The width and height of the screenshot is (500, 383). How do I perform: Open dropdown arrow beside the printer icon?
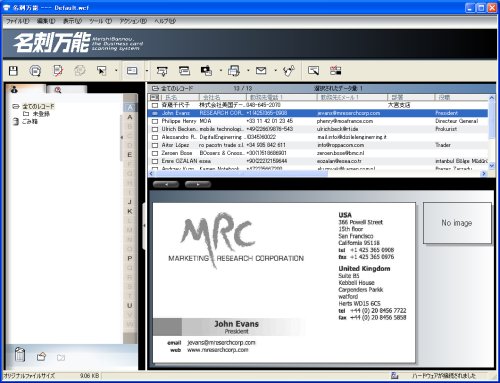click(248, 71)
